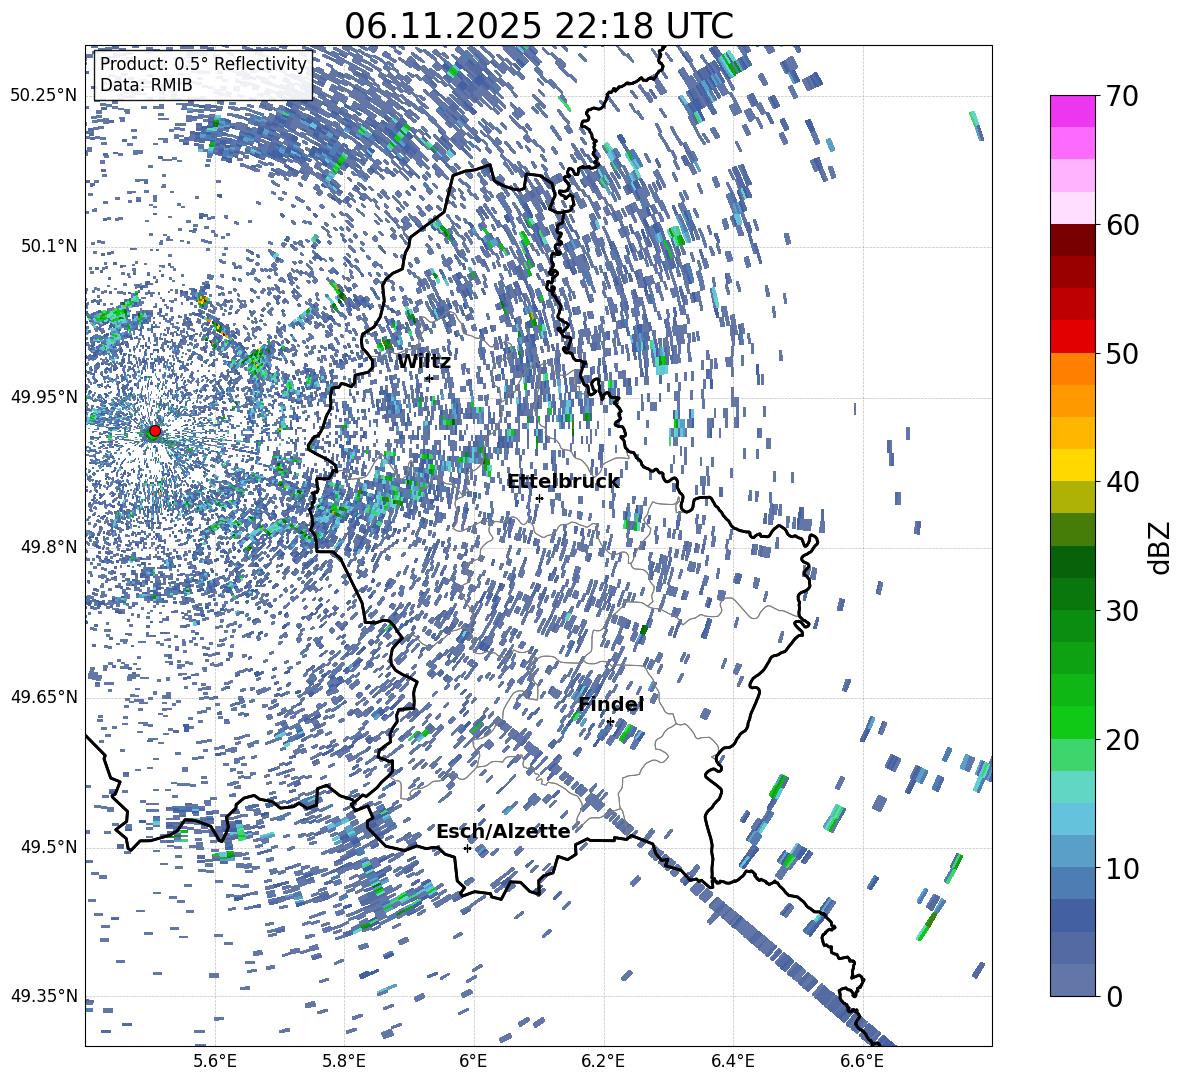
Task: Click the 49.65°N latitude label
Action: (x=44, y=696)
